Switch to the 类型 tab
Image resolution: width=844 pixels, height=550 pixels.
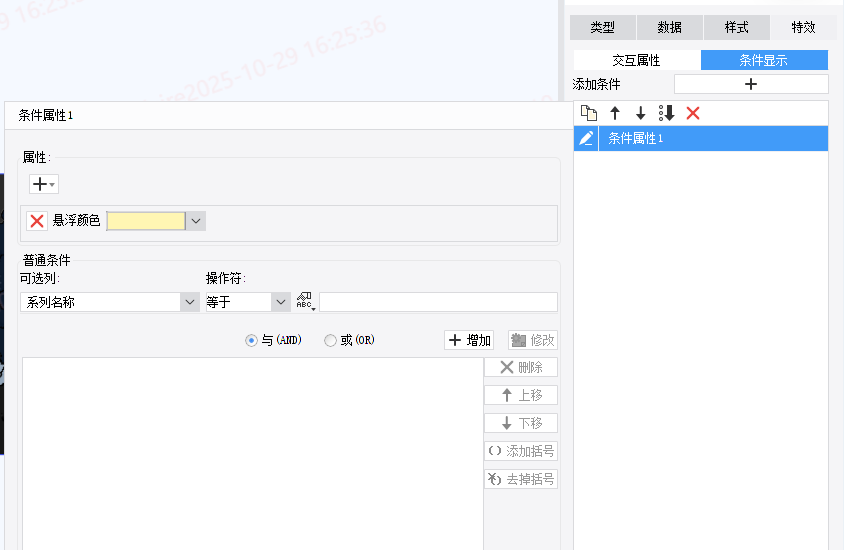[x=602, y=27]
